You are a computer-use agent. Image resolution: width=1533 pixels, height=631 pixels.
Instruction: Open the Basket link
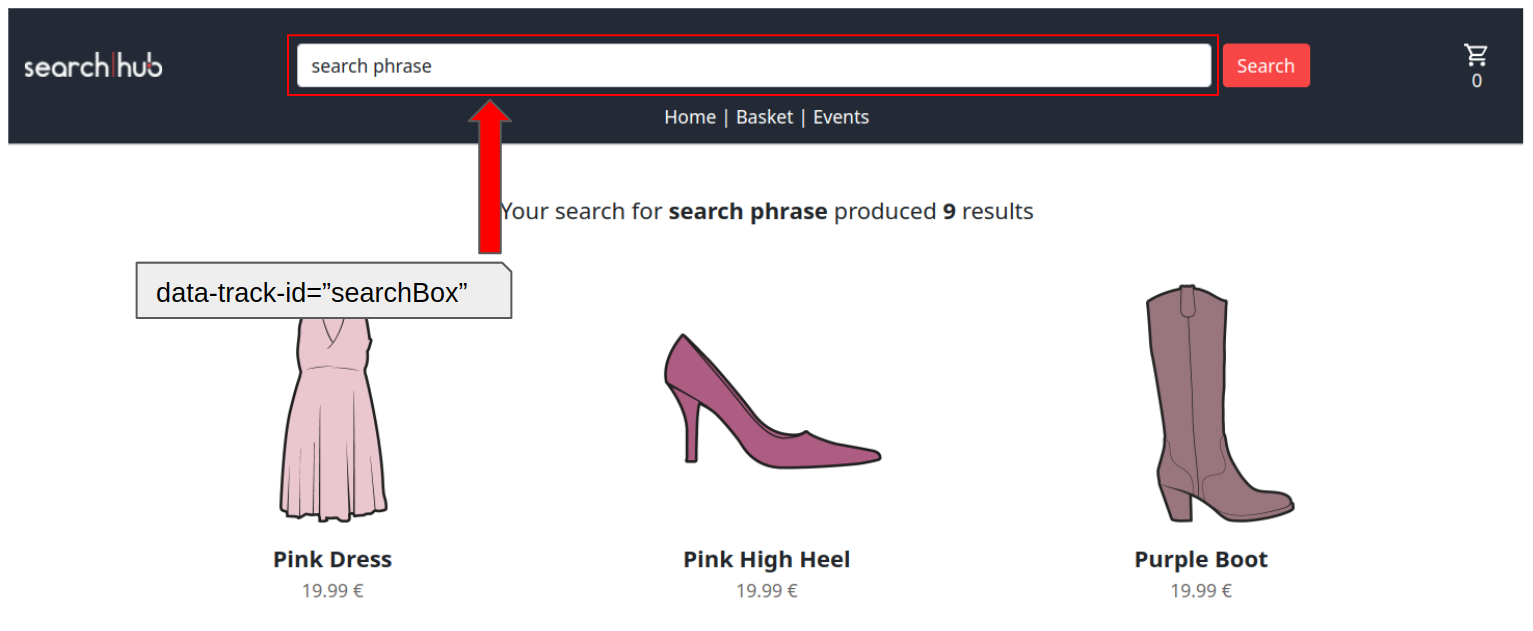(764, 117)
